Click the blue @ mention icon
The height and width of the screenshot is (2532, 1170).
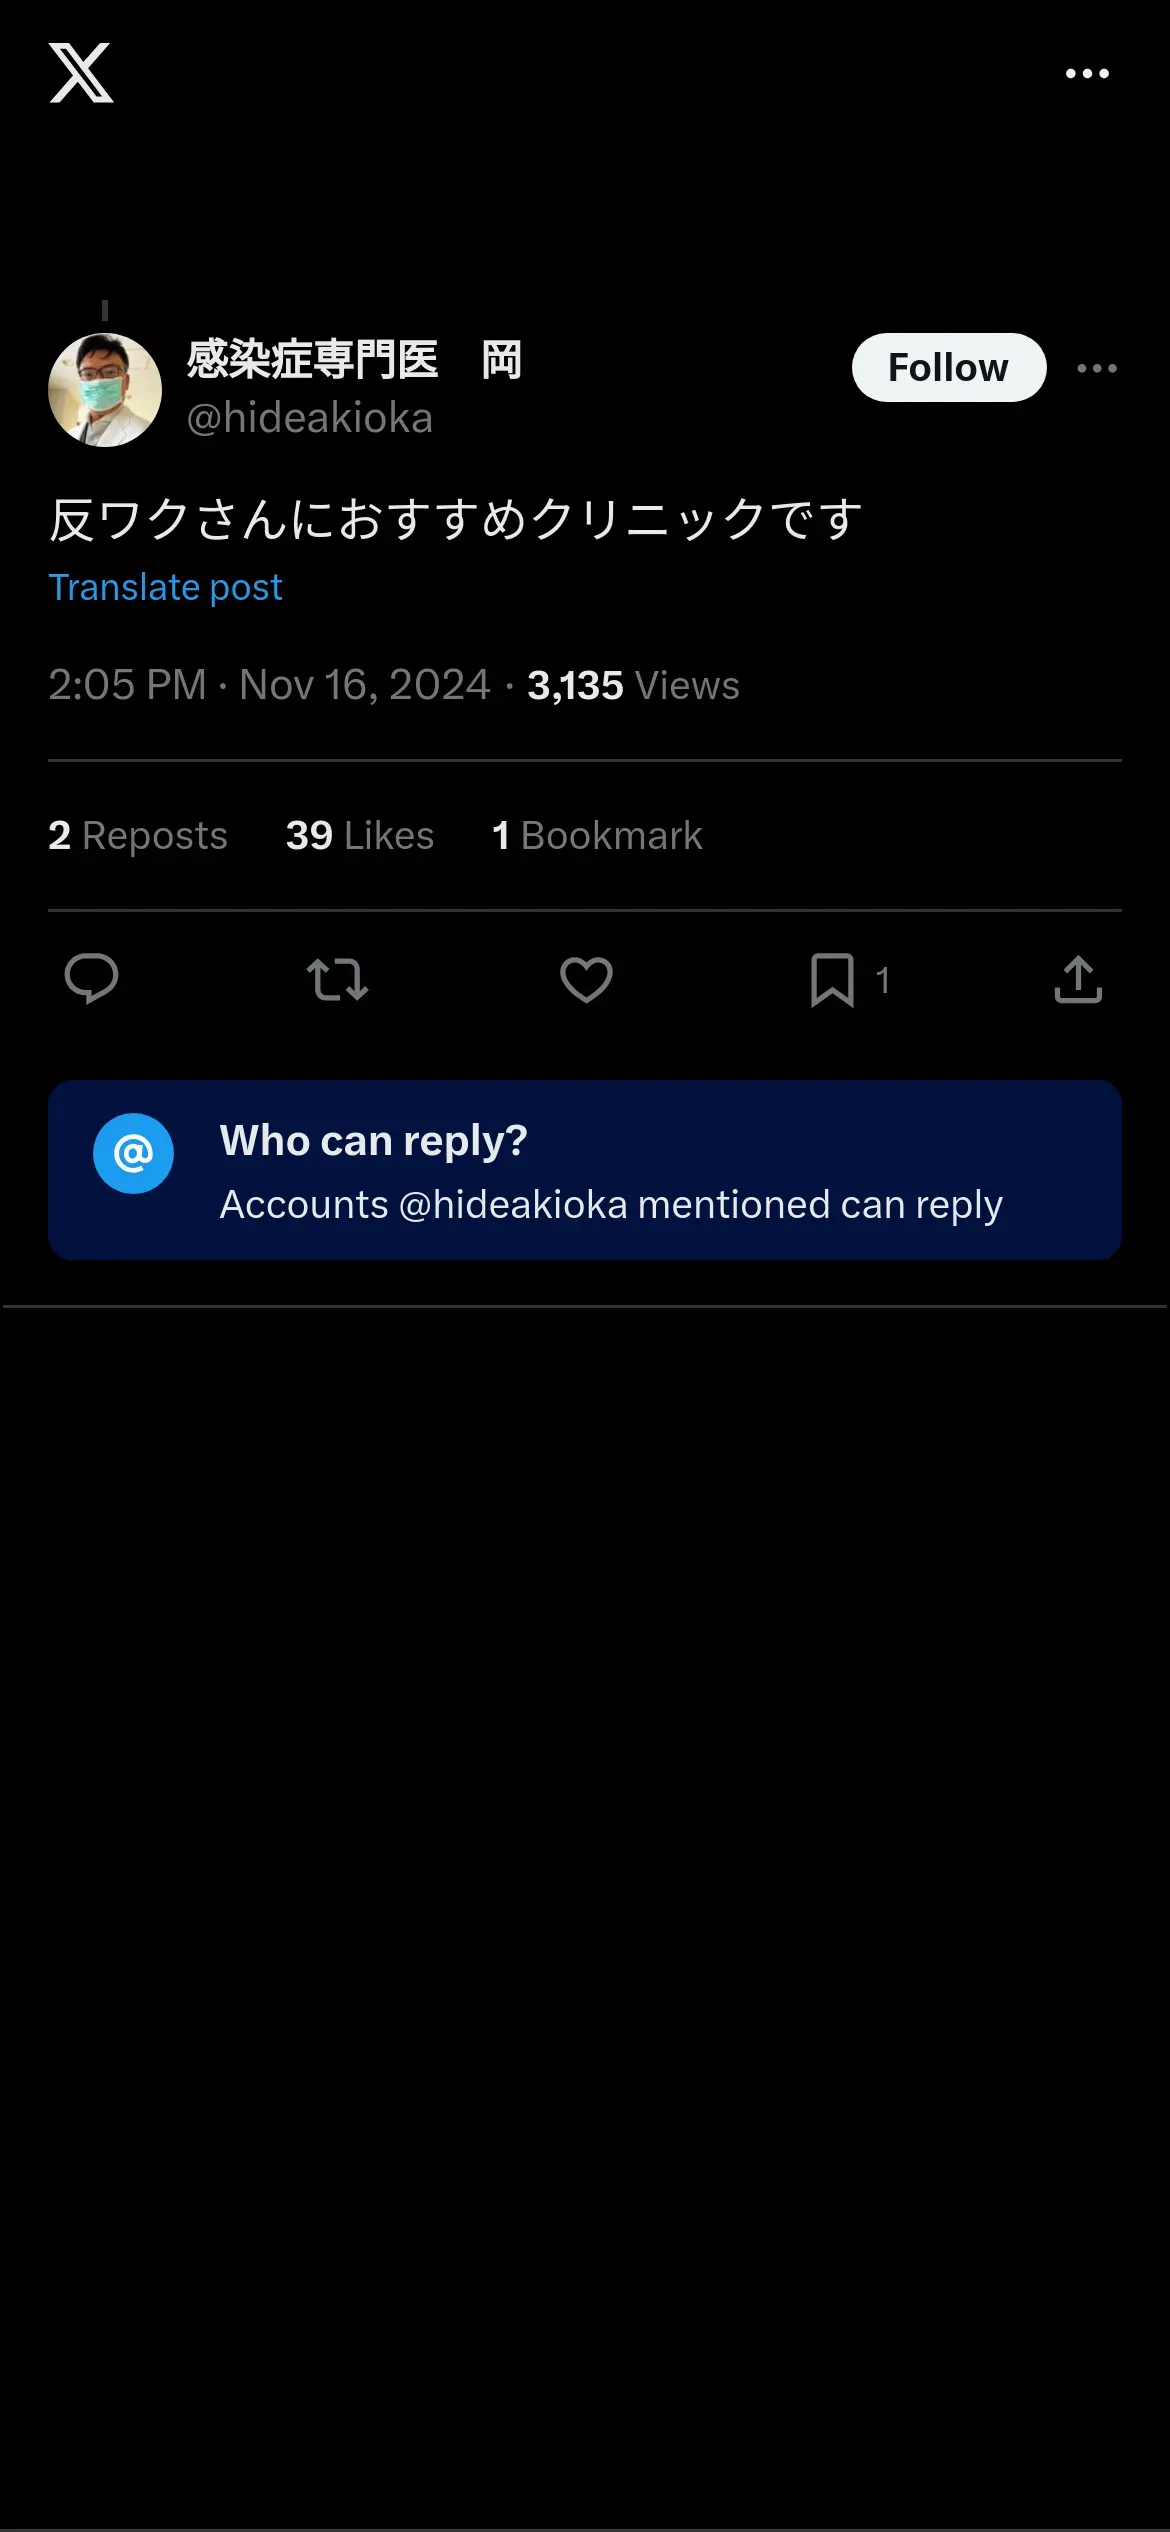click(134, 1154)
